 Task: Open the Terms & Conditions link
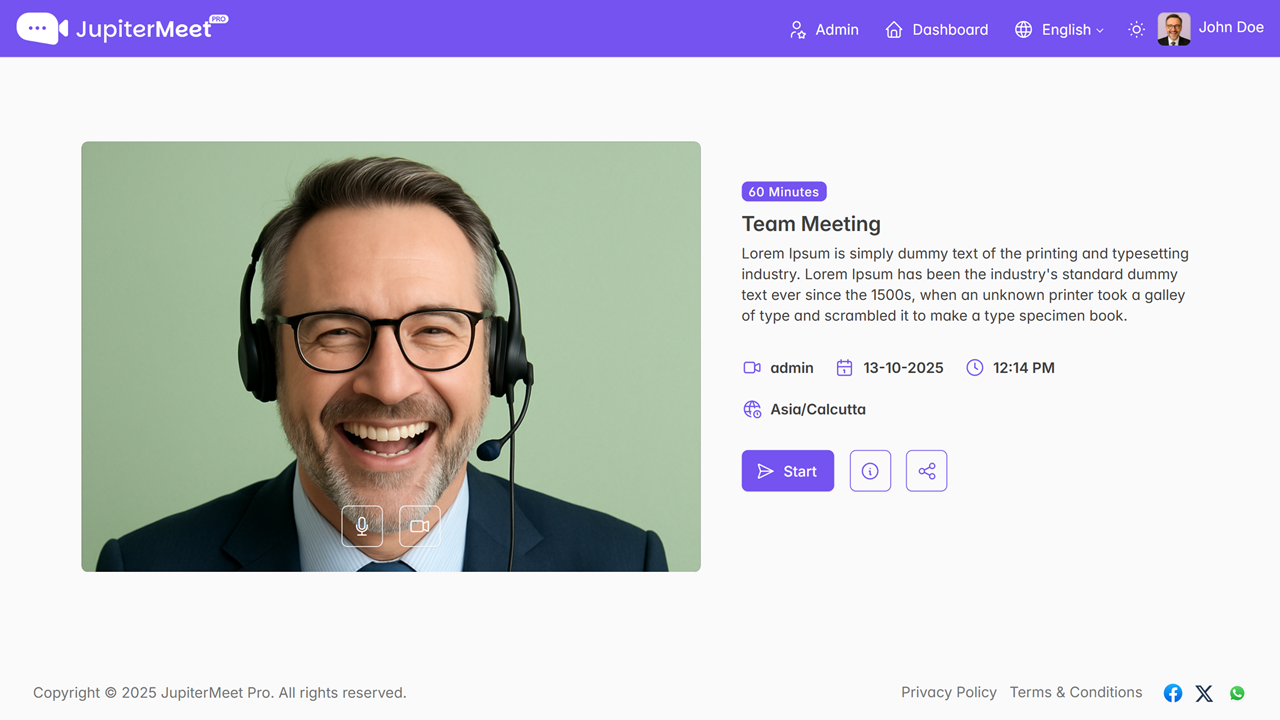click(1075, 692)
